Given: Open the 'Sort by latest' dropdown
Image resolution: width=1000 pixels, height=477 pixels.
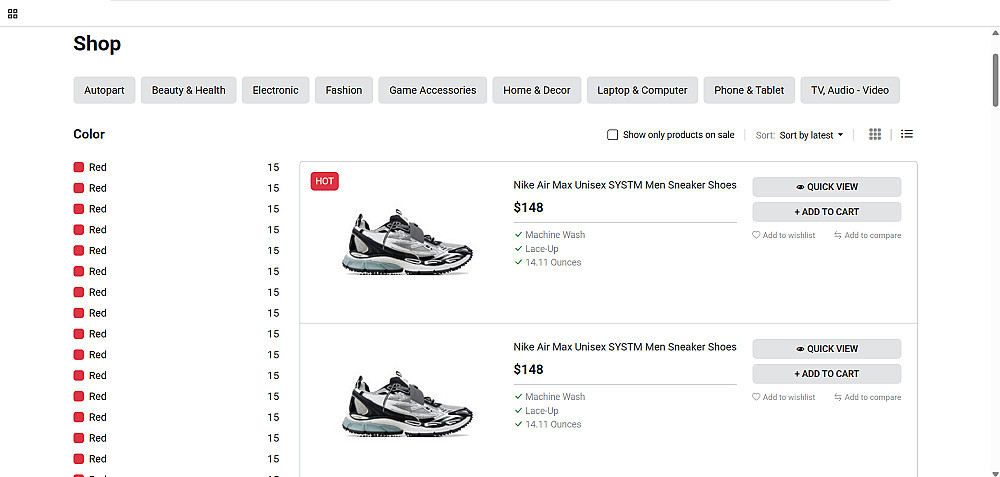Looking at the screenshot, I should click(811, 135).
